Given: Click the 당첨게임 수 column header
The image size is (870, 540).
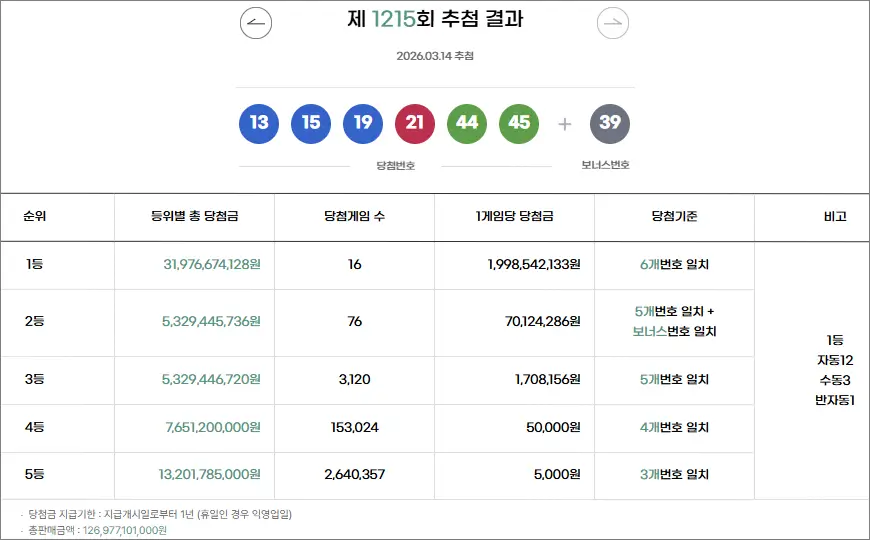Looking at the screenshot, I should click(x=354, y=217).
